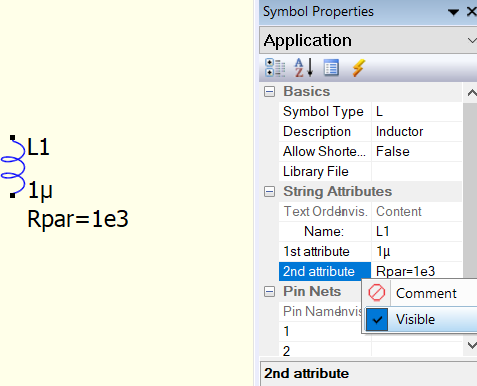Viewport: 477px width, 386px height.
Task: Open the Property Pages icon
Action: pyautogui.click(x=331, y=68)
